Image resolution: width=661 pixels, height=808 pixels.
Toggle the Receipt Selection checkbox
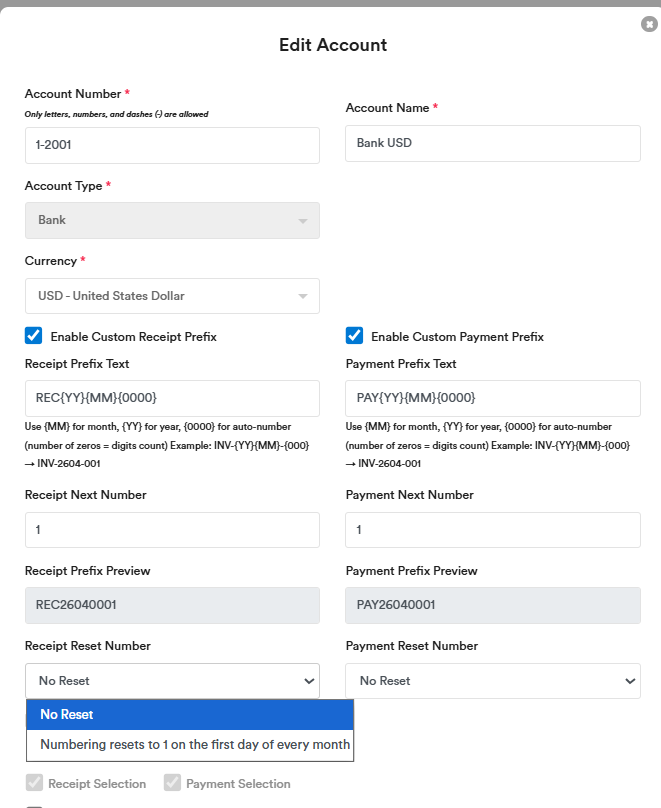click(34, 784)
